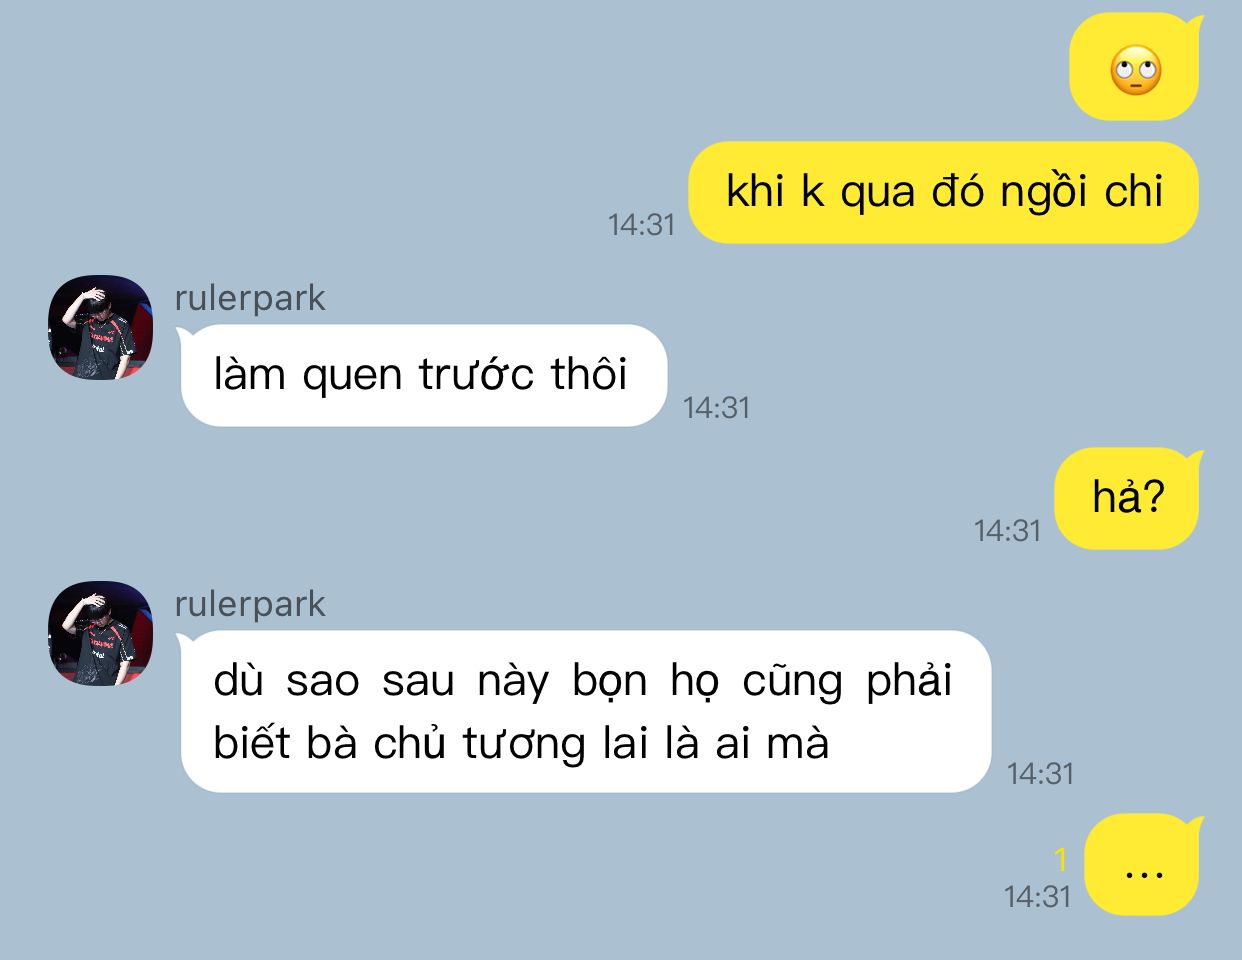The width and height of the screenshot is (1242, 960).
Task: Tap the eye-roll emoji message bubble
Action: (x=1134, y=68)
